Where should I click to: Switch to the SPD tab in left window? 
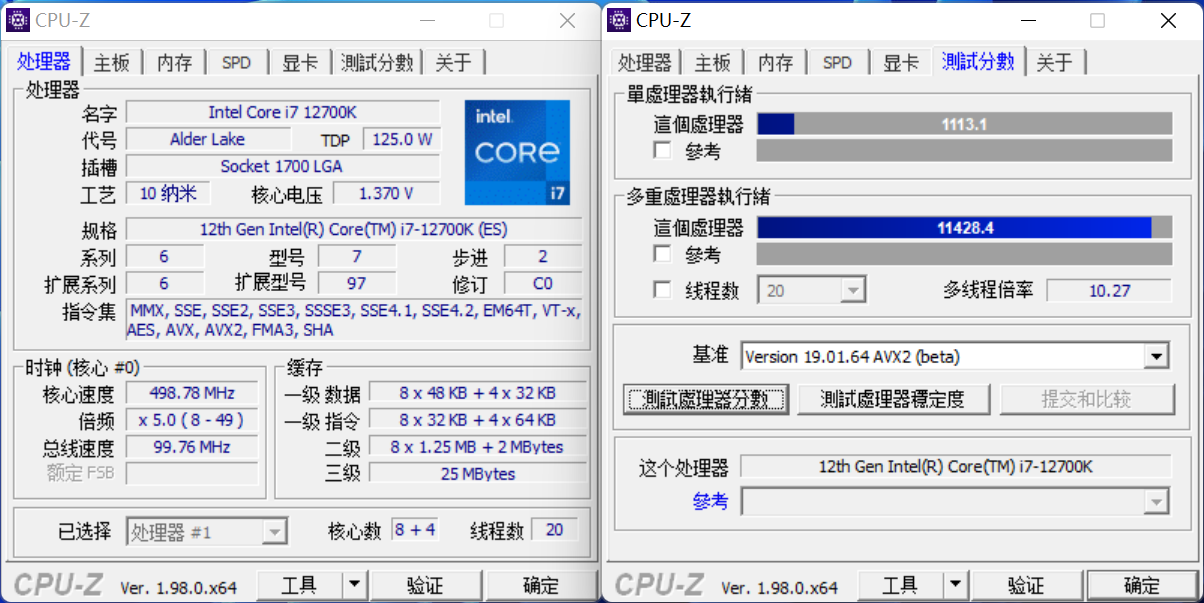tap(236, 61)
